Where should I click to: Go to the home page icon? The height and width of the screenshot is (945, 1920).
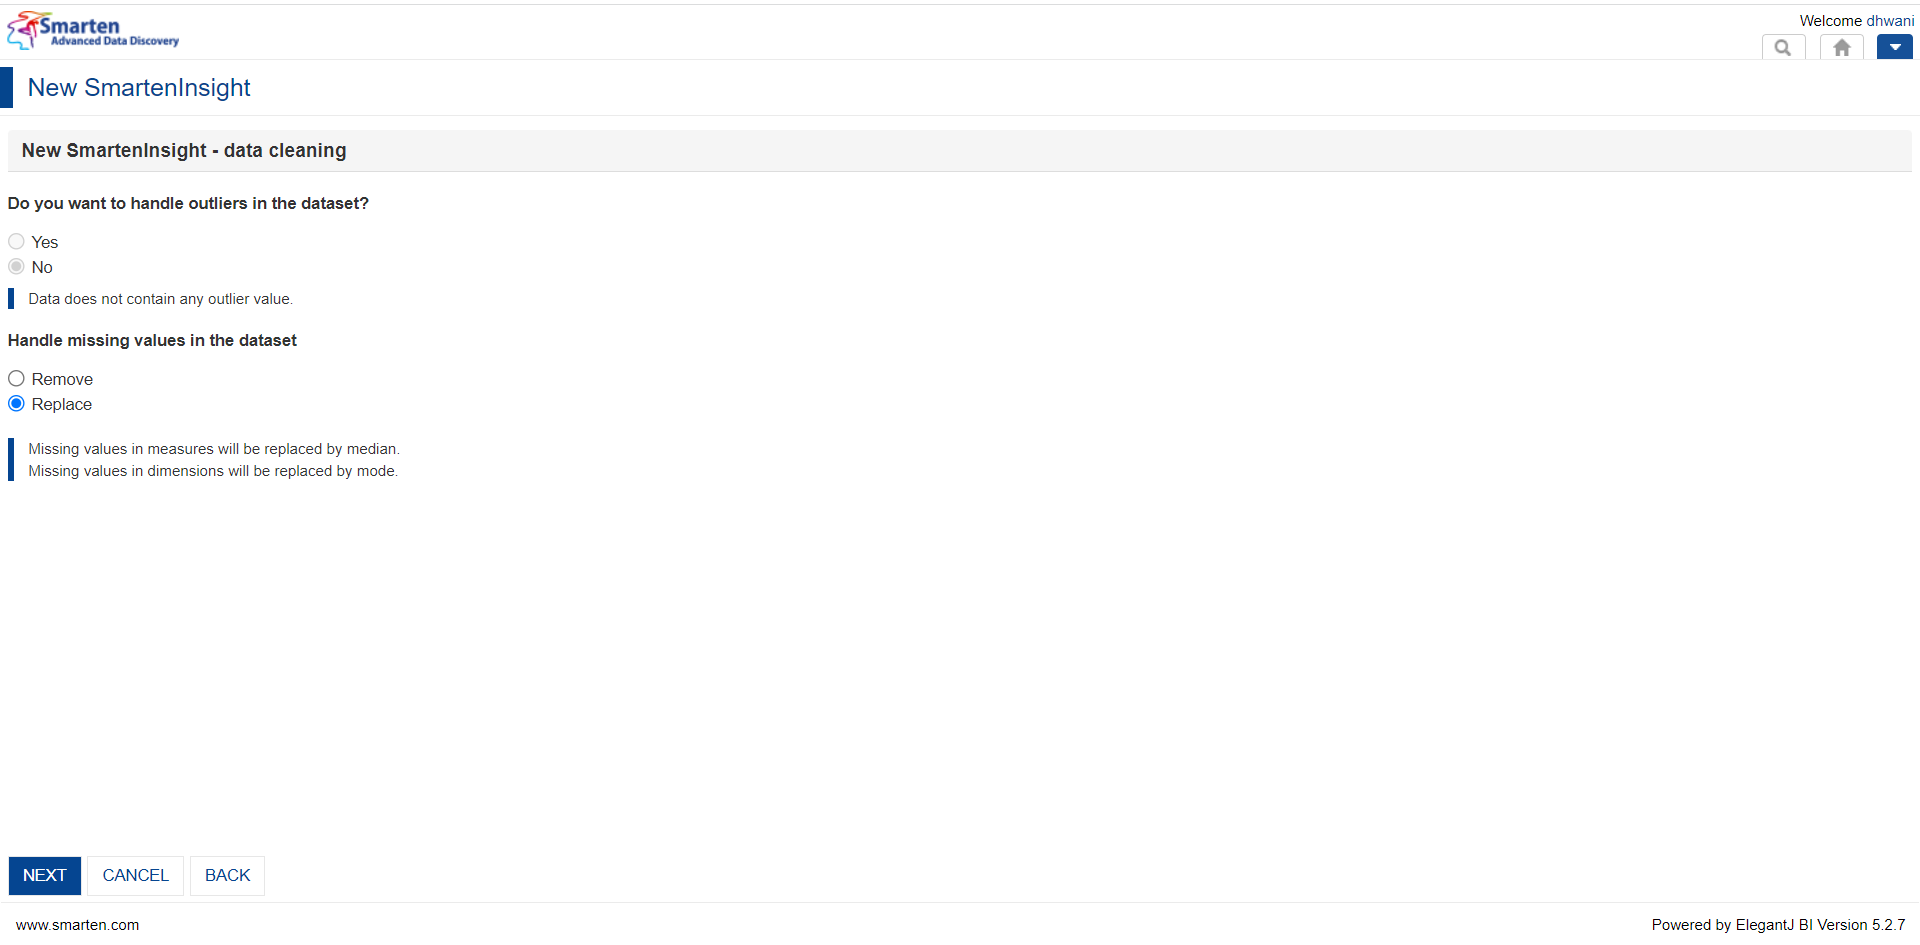[x=1841, y=47]
